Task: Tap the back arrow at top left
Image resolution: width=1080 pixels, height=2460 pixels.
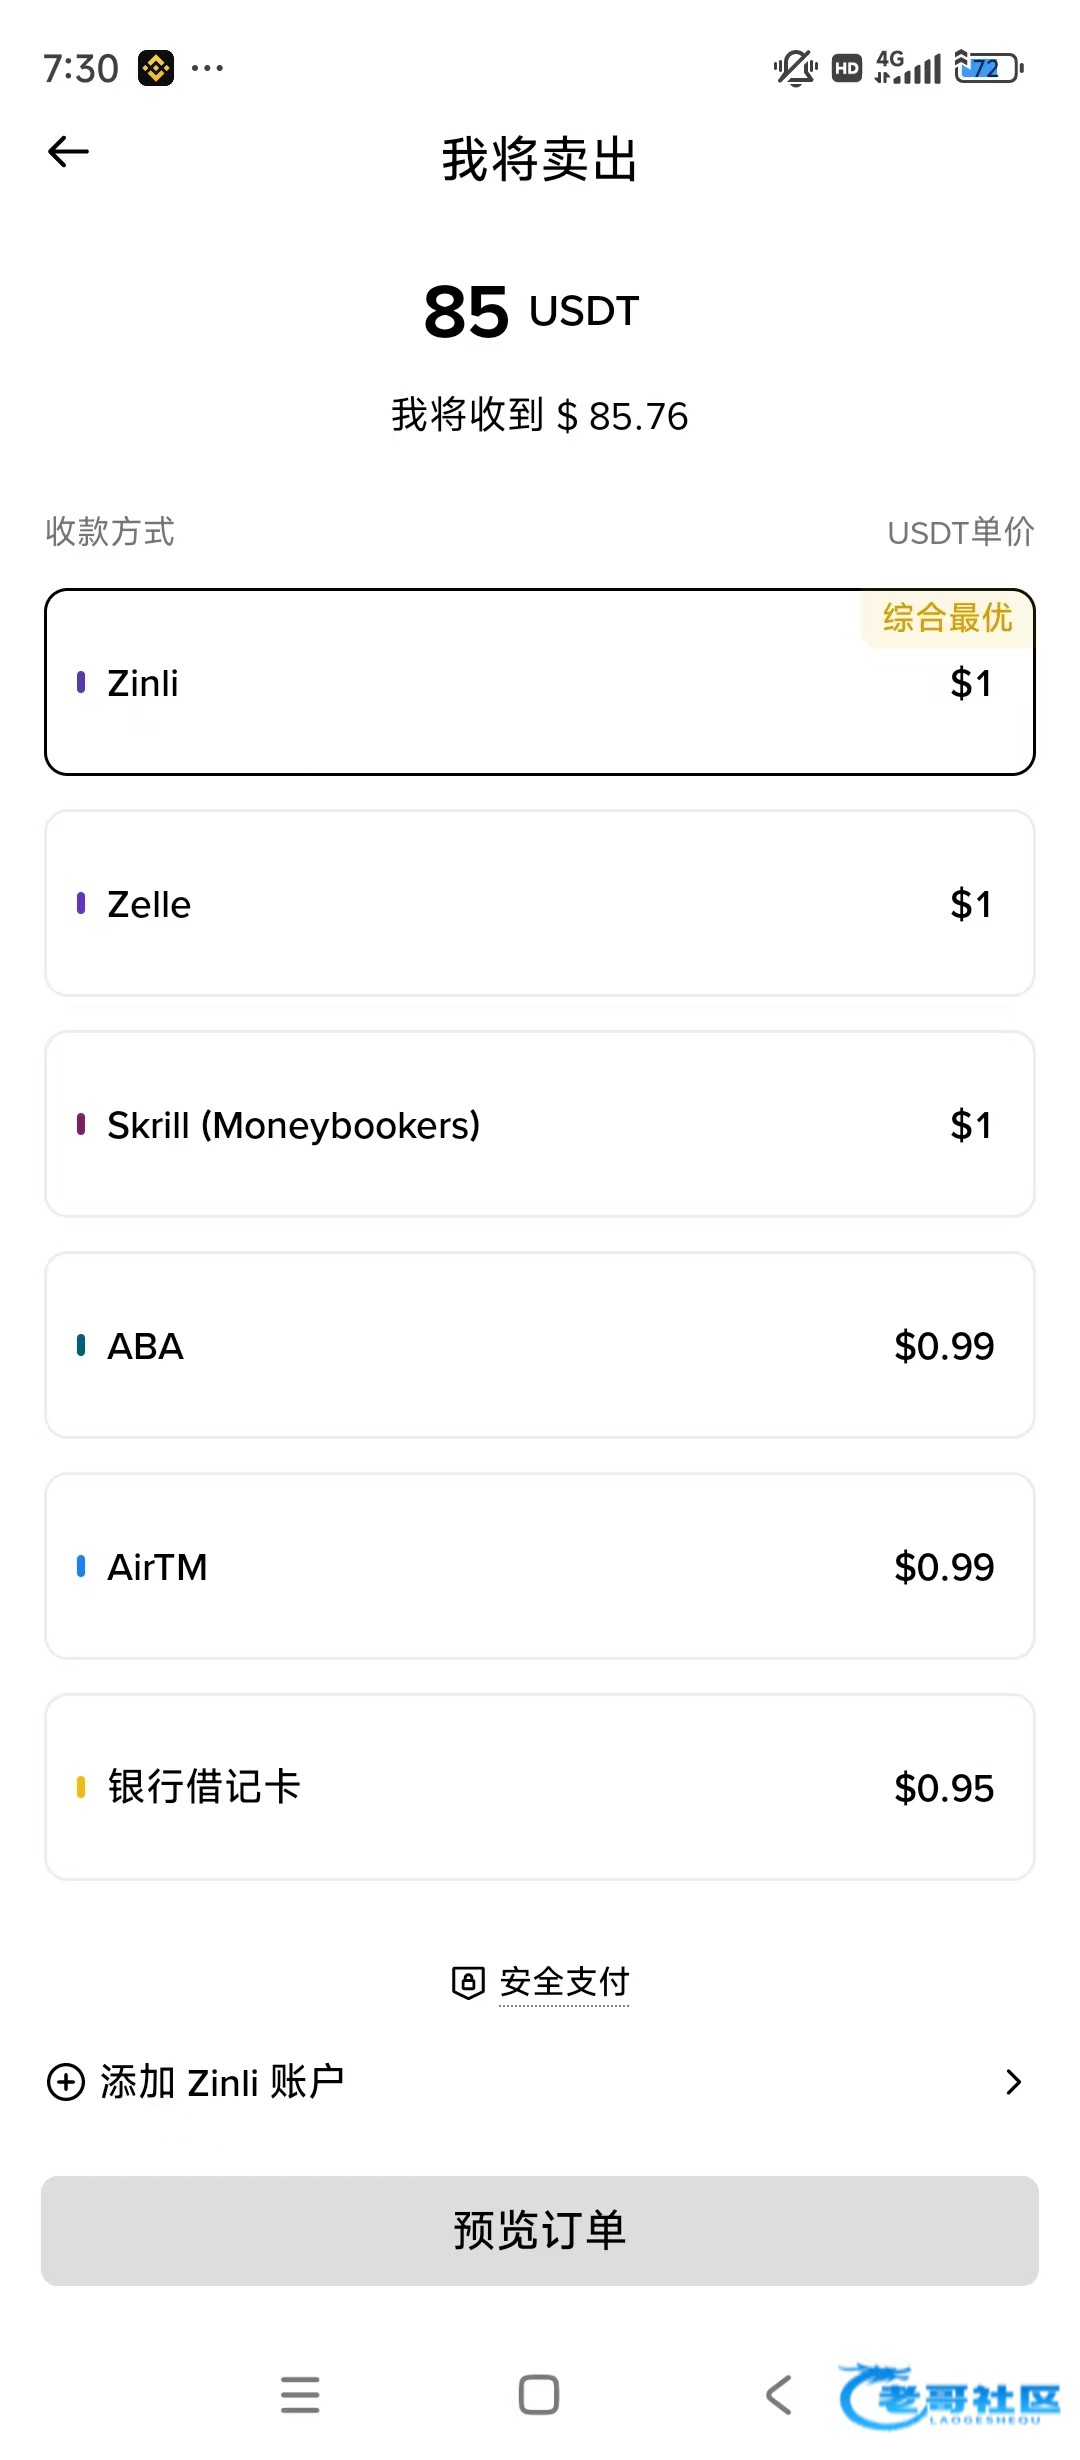Action: click(x=68, y=152)
